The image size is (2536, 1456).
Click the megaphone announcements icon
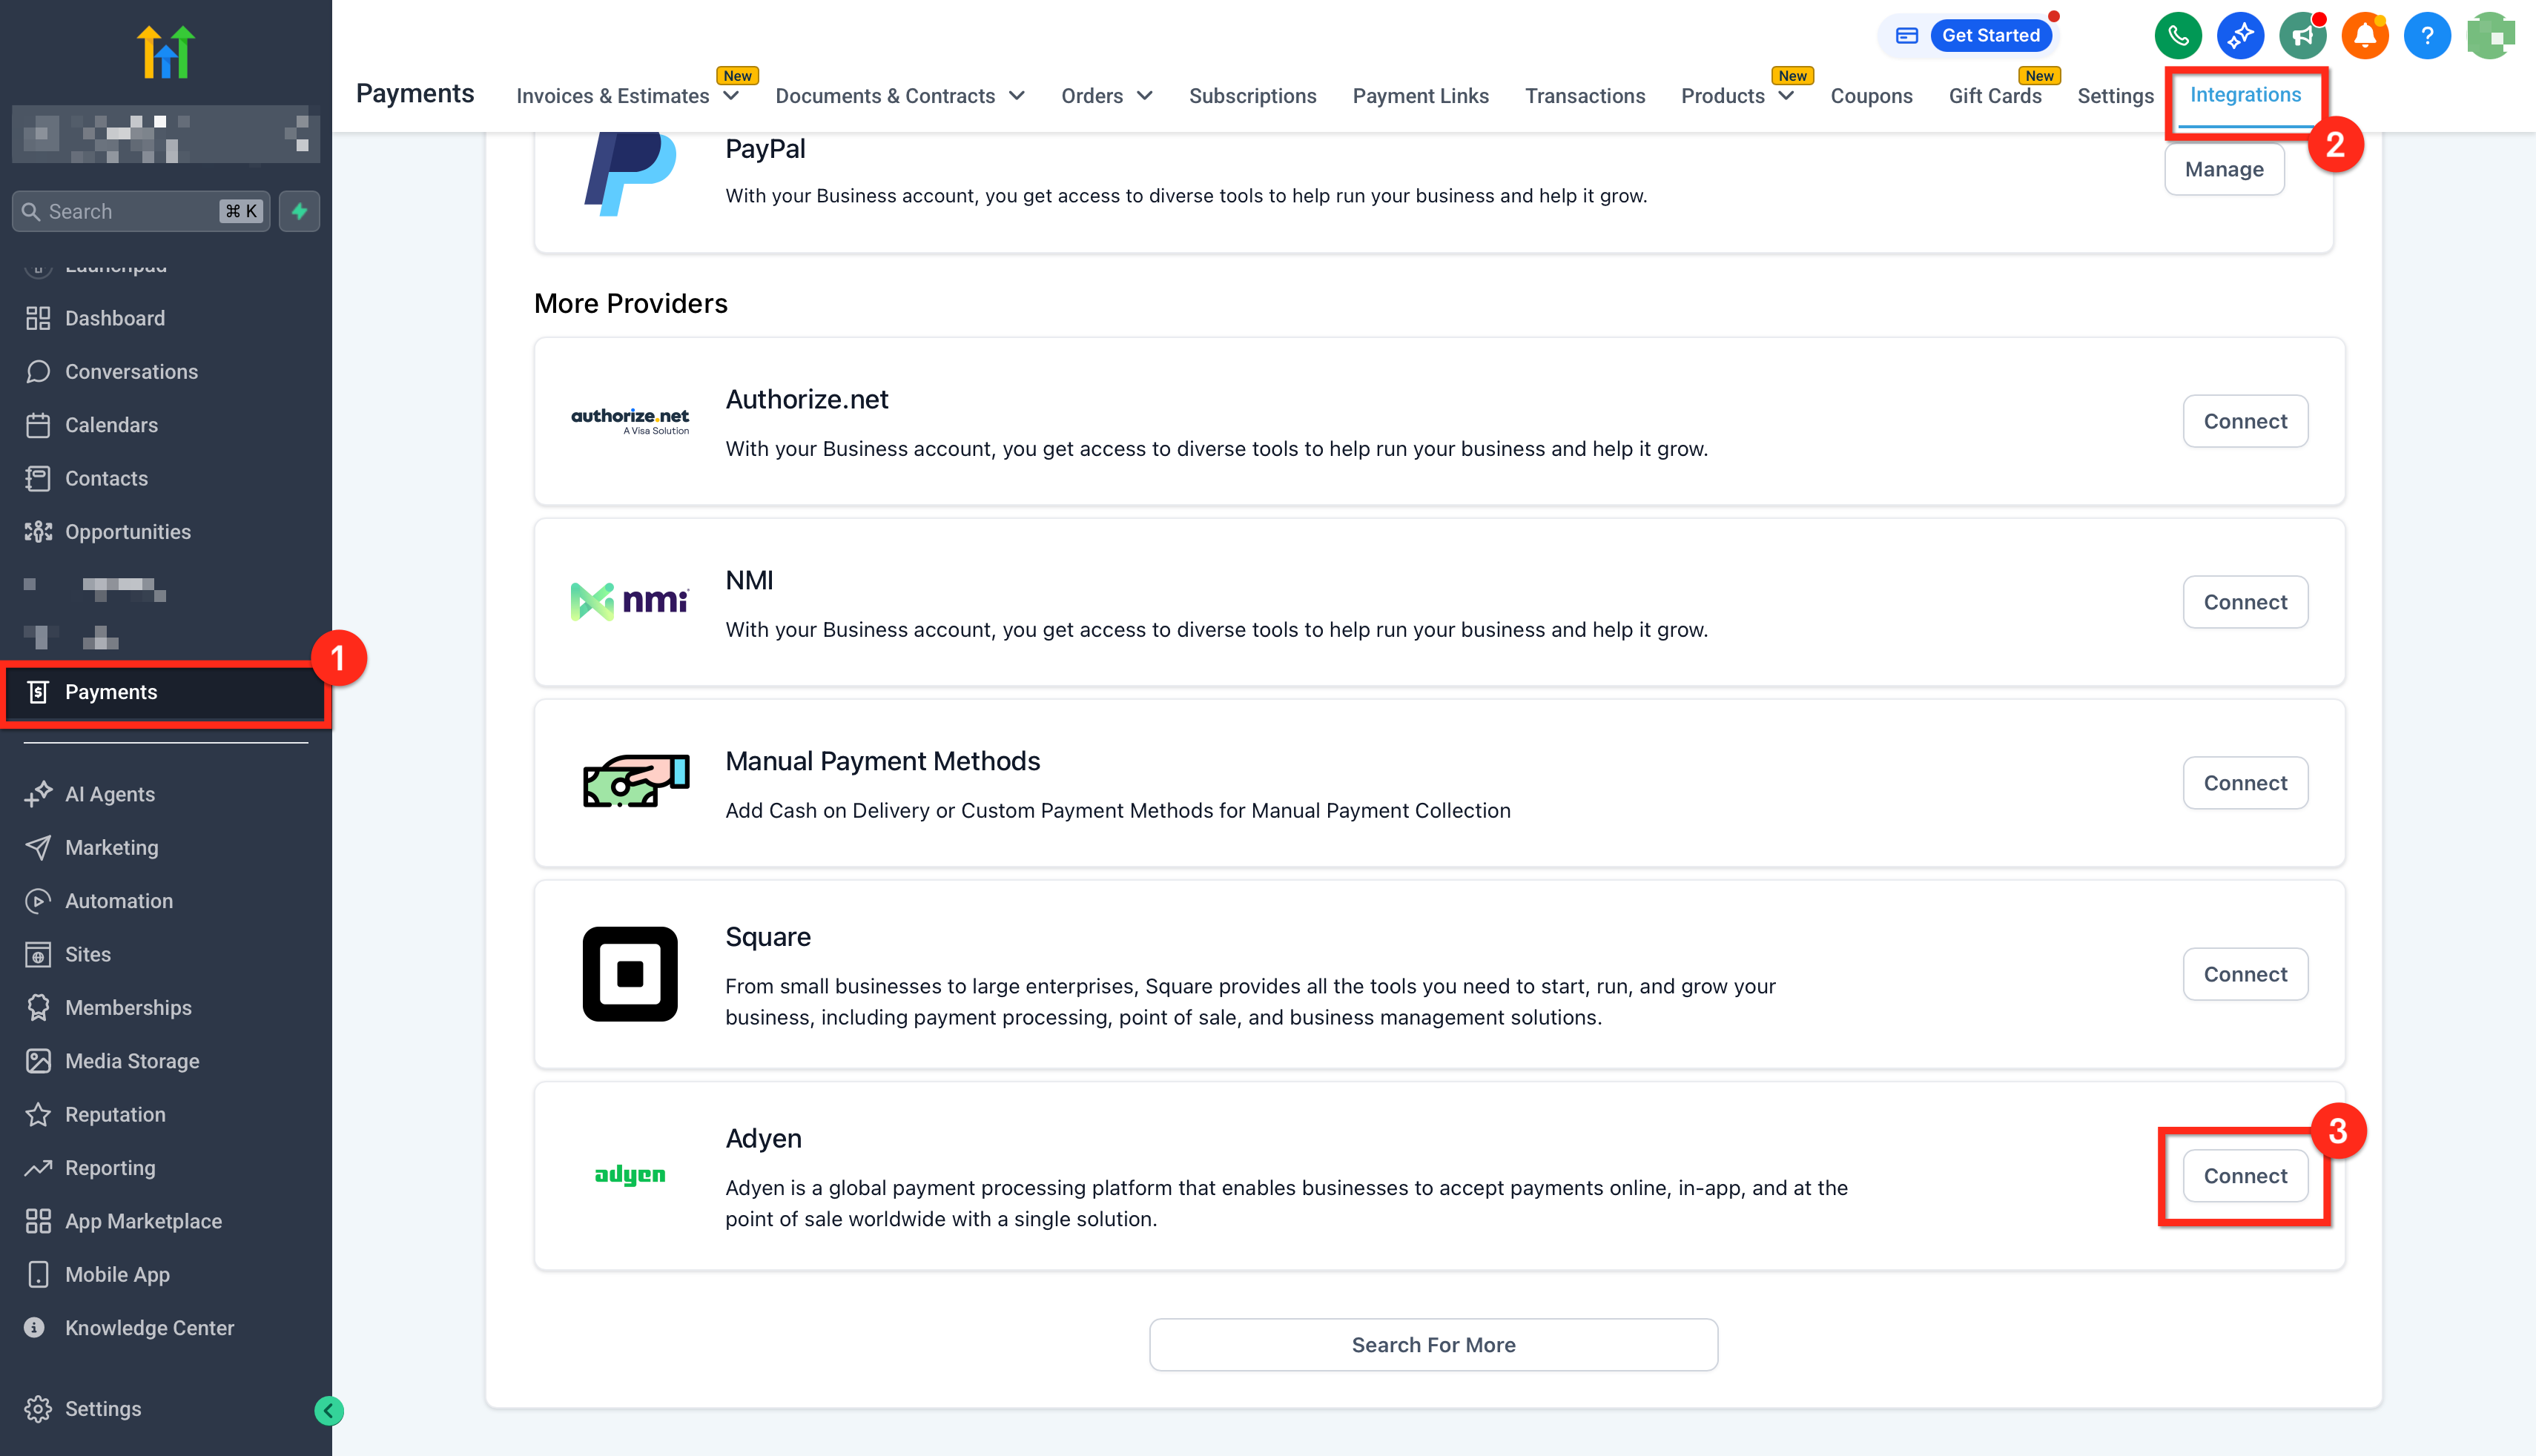(x=2302, y=36)
